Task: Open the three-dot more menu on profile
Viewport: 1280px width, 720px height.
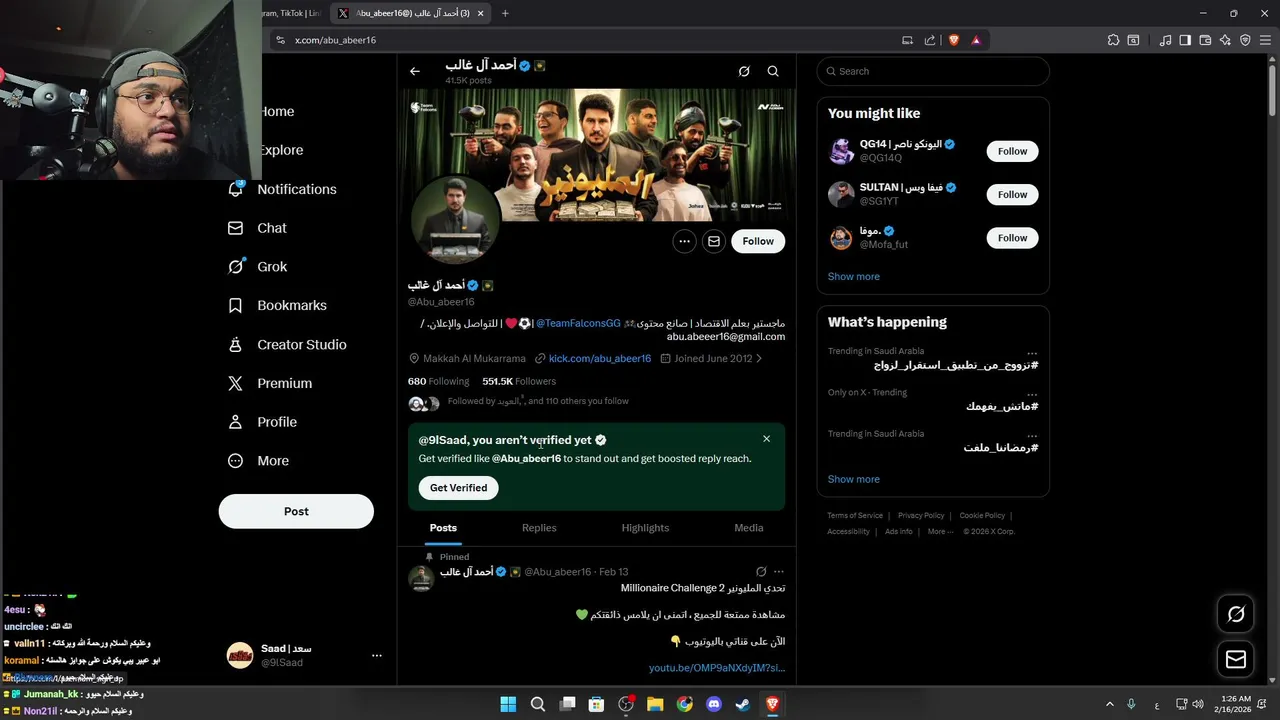Action: coord(684,241)
